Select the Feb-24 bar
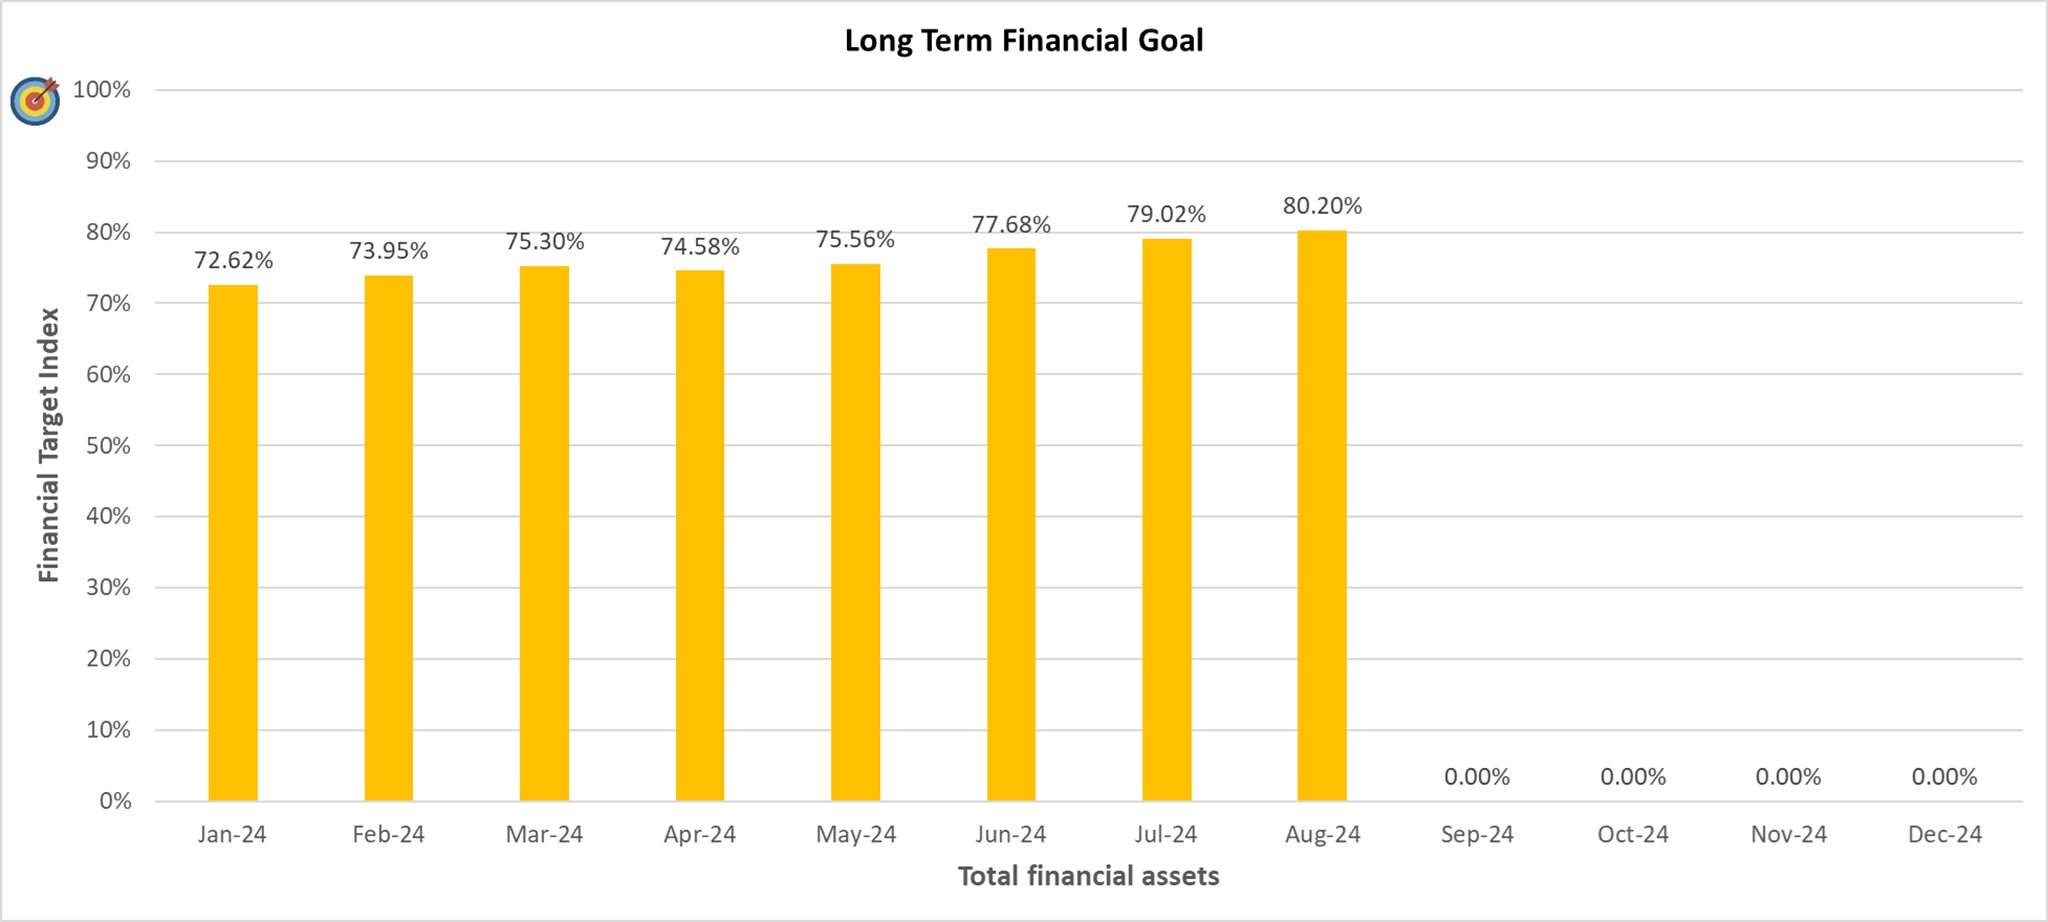This screenshot has width=2048, height=922. pyautogui.click(x=388, y=538)
